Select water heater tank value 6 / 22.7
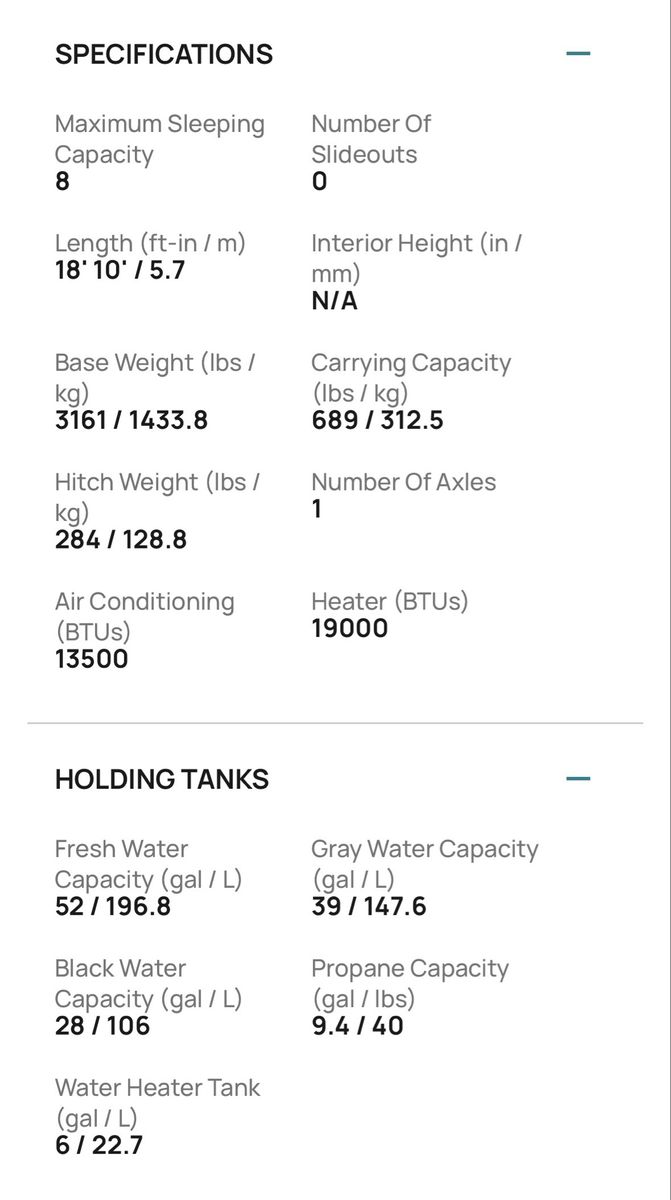 click(x=99, y=1145)
